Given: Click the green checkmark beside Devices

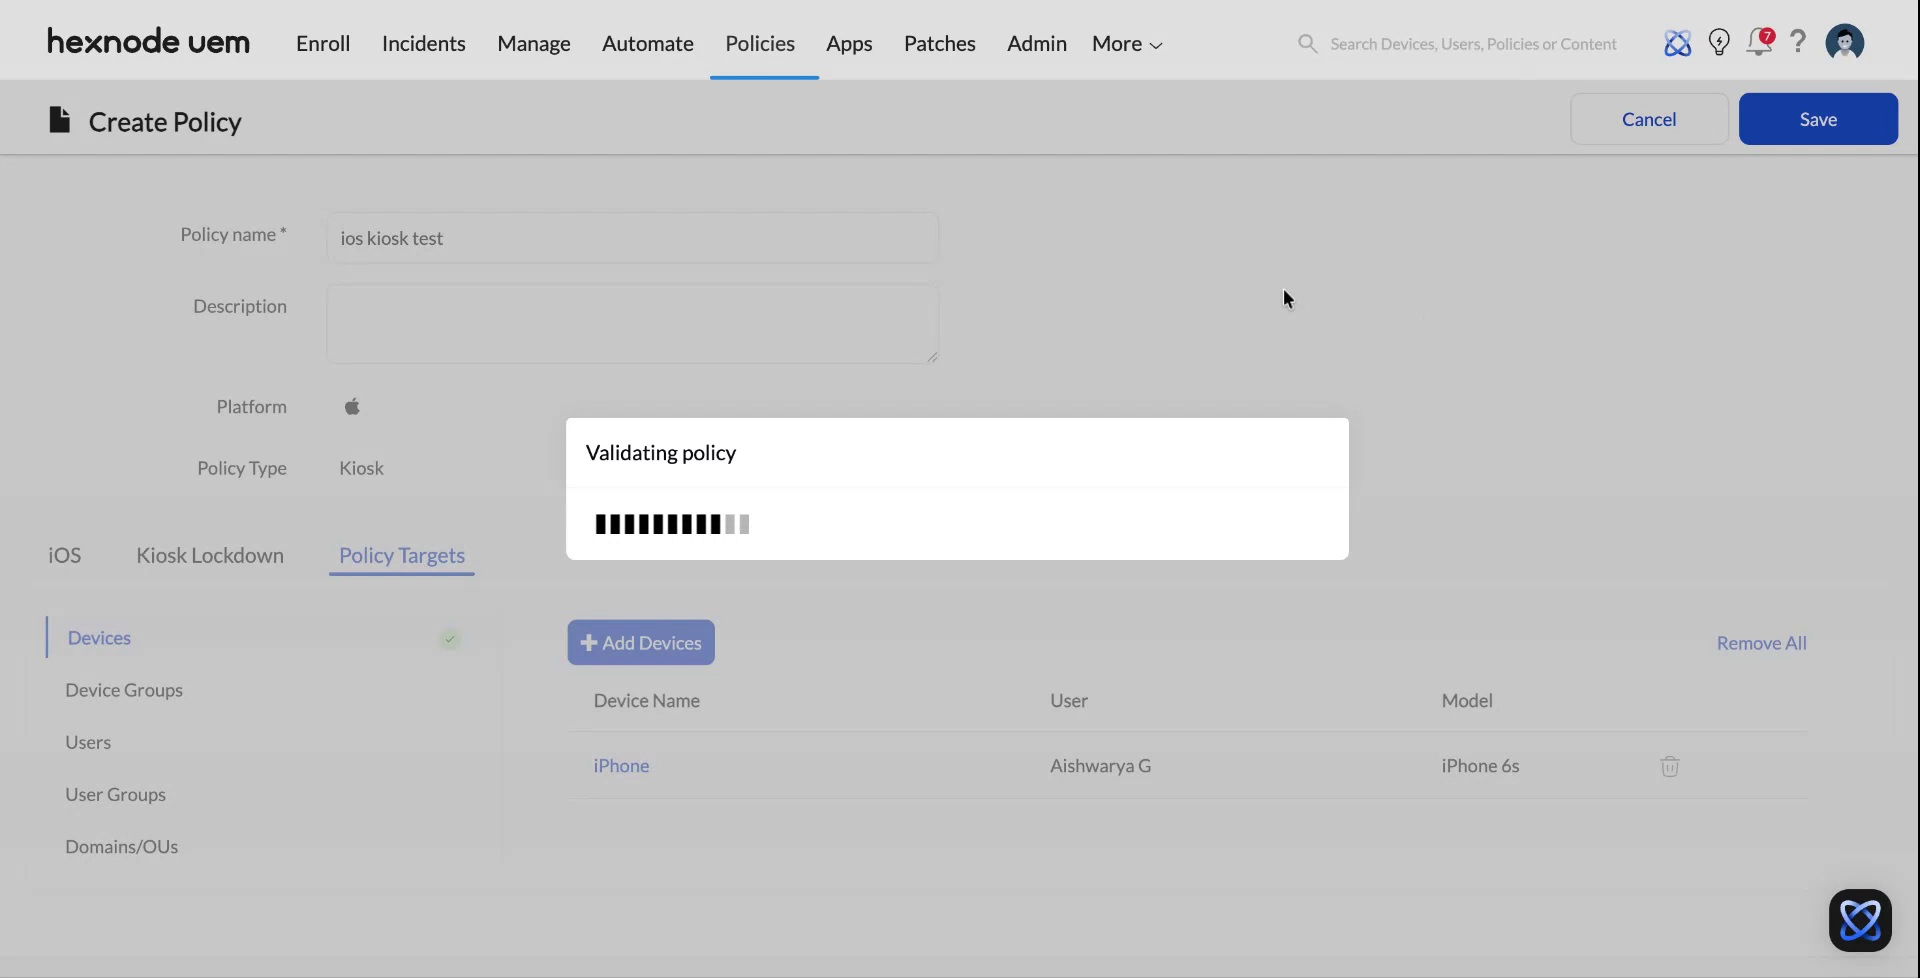Looking at the screenshot, I should coord(450,639).
